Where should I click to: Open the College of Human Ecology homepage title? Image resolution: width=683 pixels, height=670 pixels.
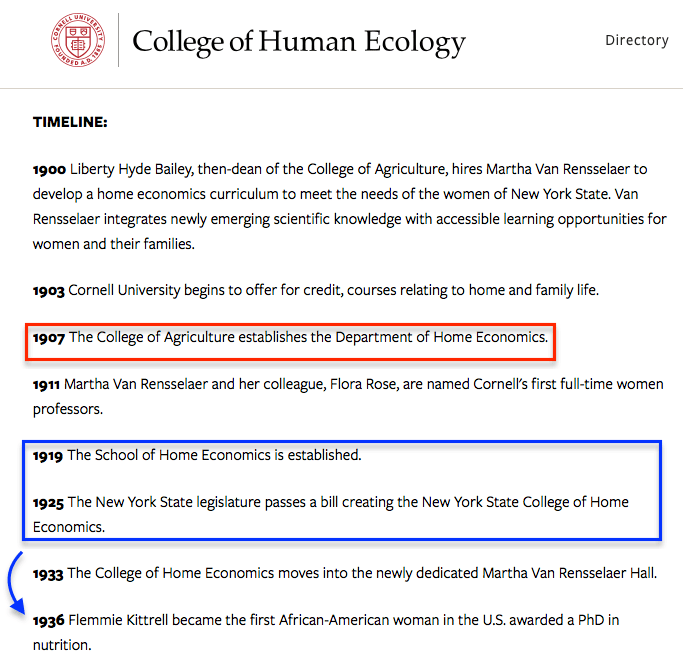tap(298, 41)
